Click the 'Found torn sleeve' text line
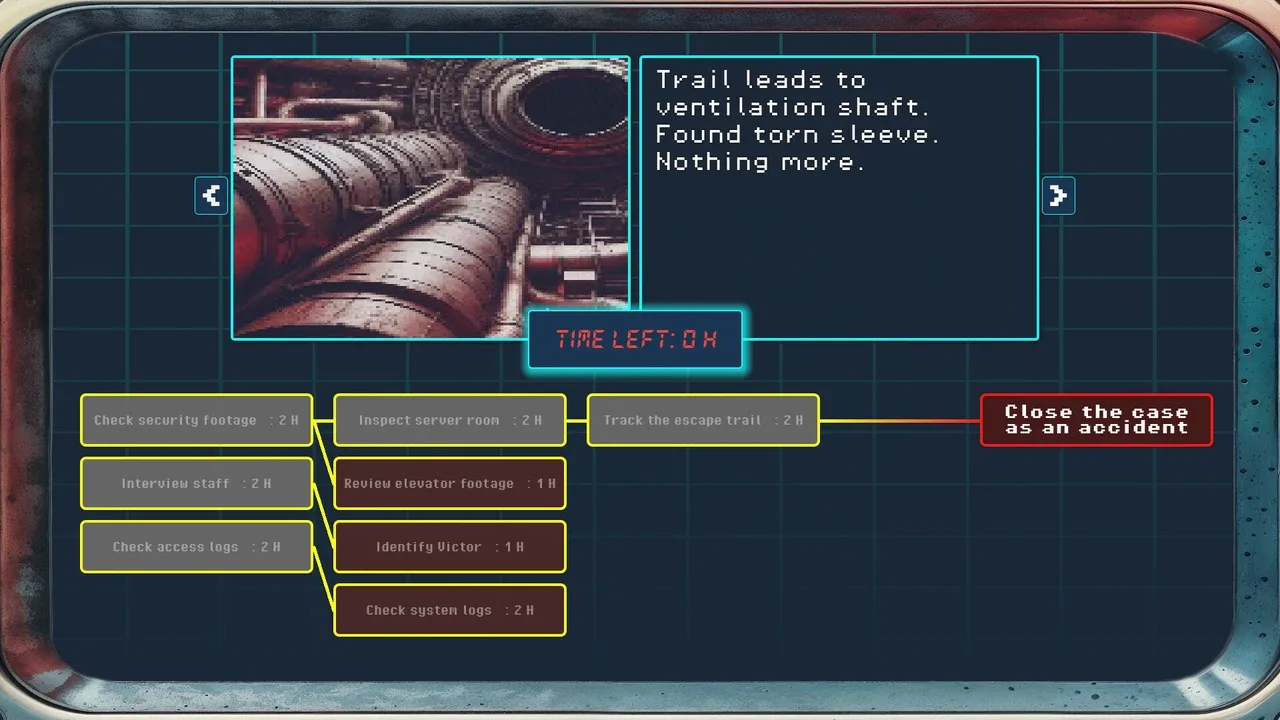Image resolution: width=1280 pixels, height=720 pixels. [x=797, y=135]
